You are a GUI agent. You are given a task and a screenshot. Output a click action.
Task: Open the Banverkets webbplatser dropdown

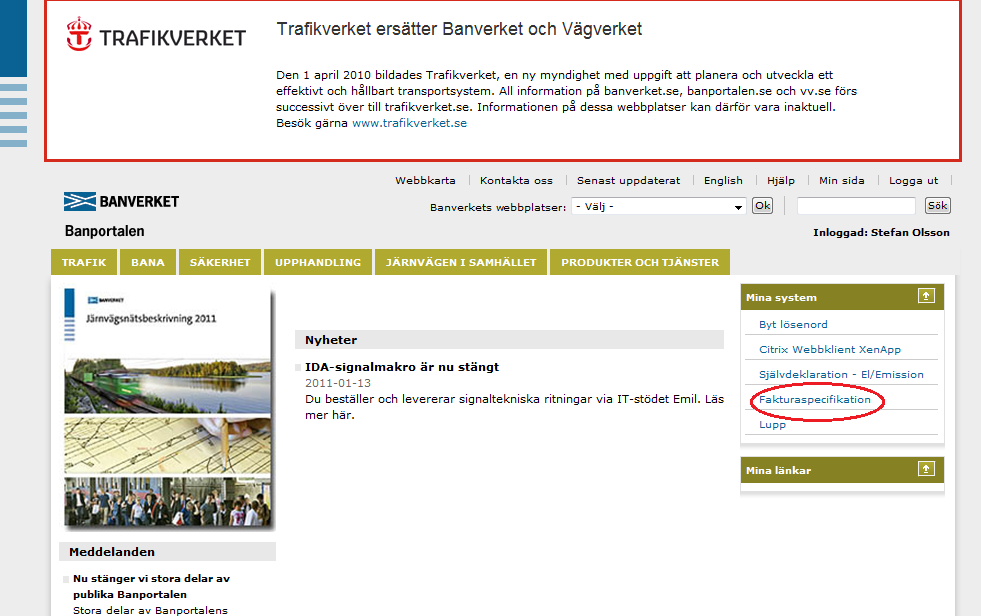point(658,206)
